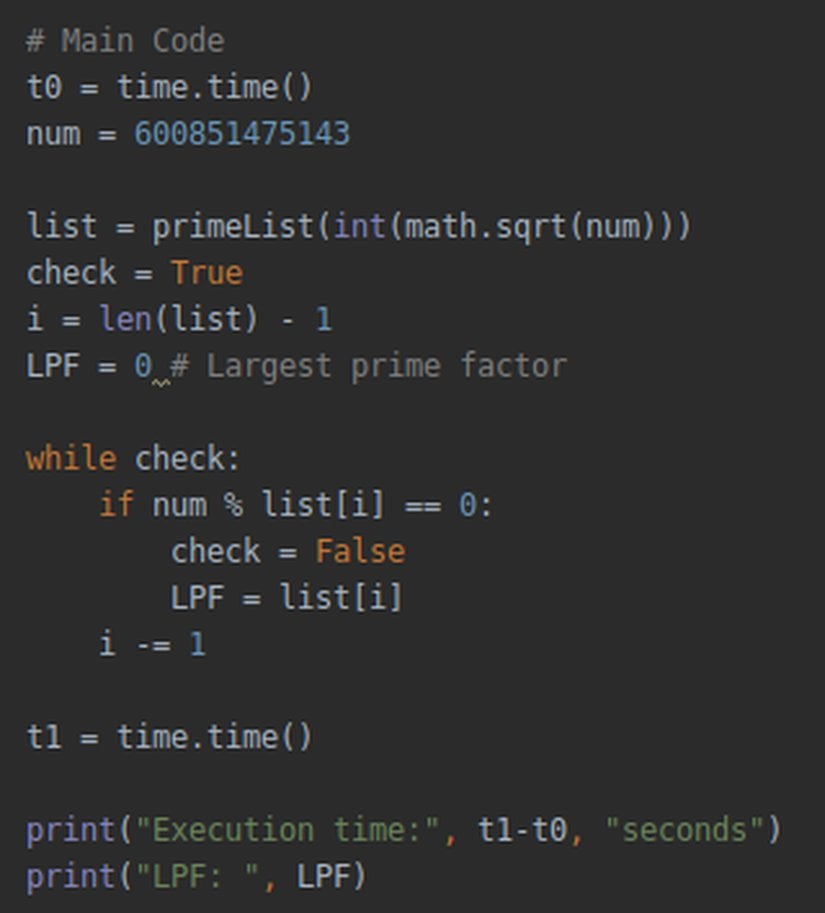Click the t0 variable on the second line
Viewport: 825px width, 913px height.
click(44, 88)
